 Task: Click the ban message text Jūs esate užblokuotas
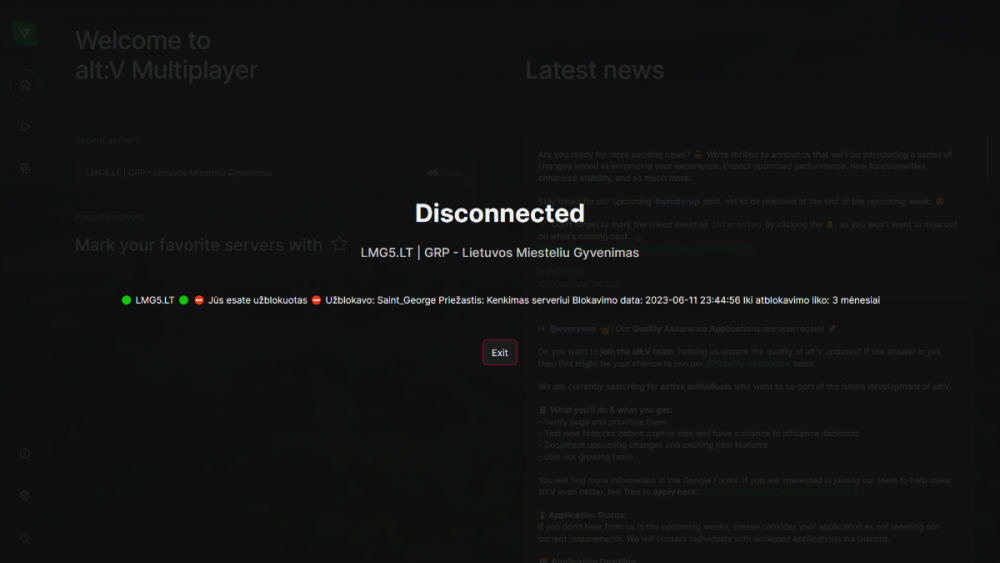coord(258,300)
